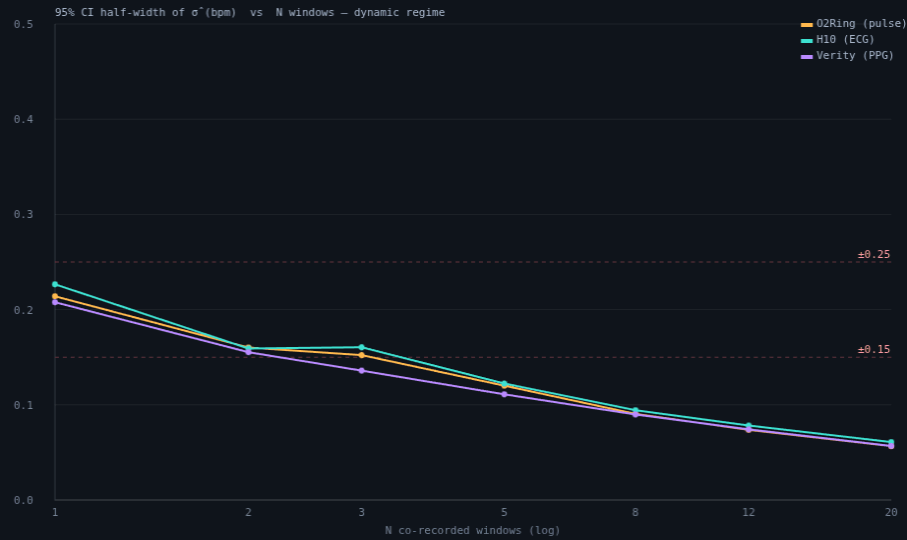907x540 pixels.
Task: Select the O2Ring data point at N=1
Action: 55,297
